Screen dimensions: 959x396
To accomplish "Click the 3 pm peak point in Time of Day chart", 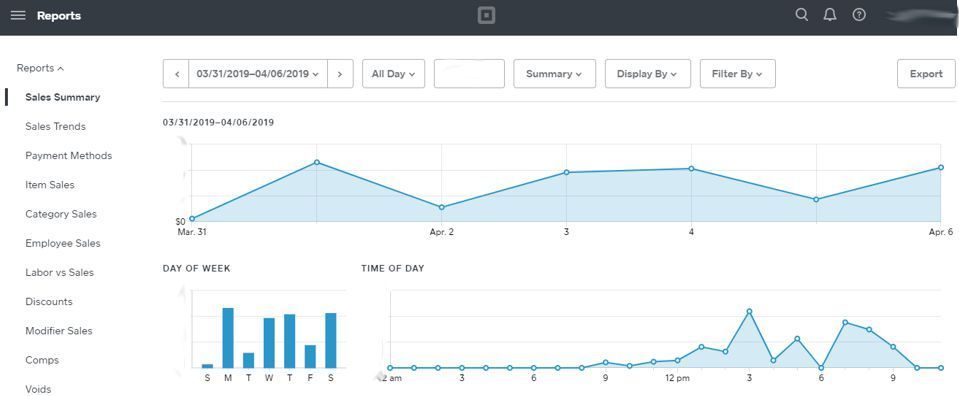I will 749,312.
